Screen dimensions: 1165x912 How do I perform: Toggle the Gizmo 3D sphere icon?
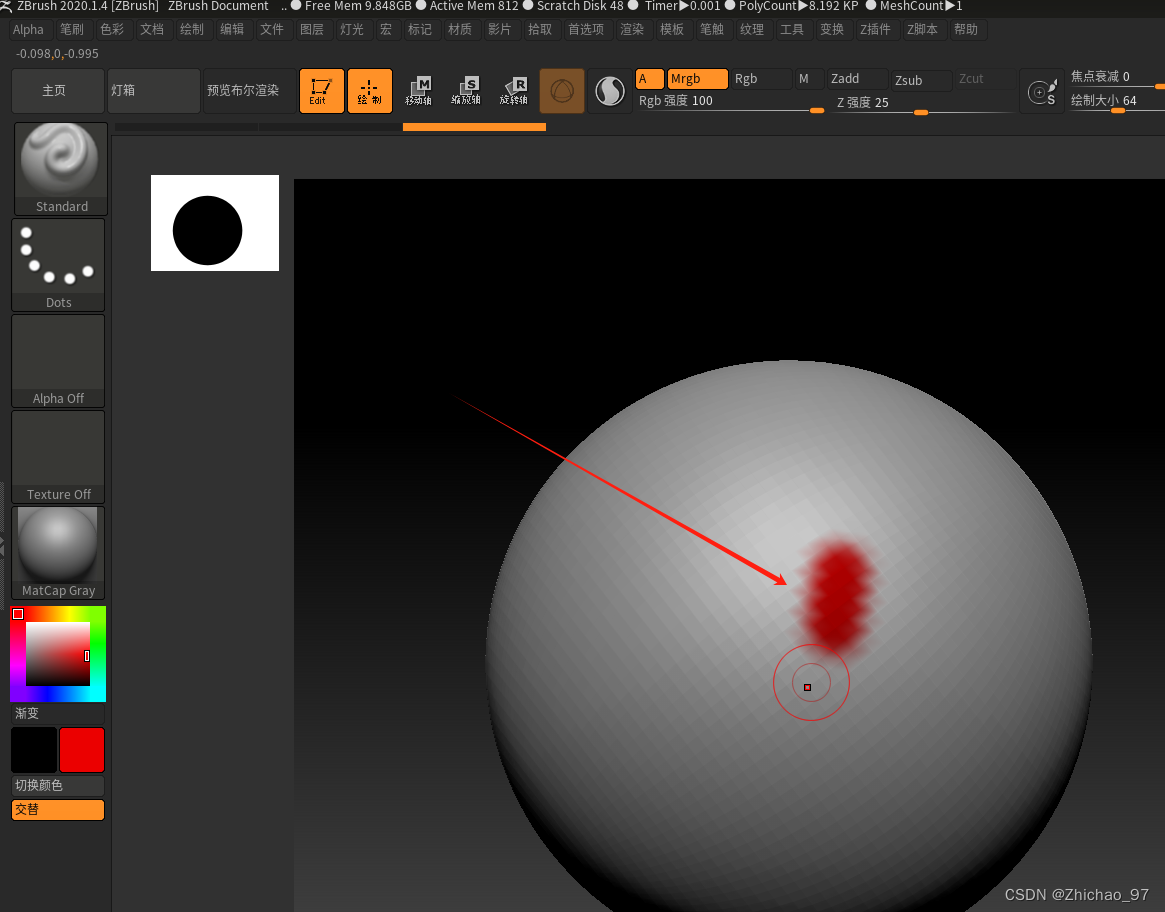tap(562, 91)
